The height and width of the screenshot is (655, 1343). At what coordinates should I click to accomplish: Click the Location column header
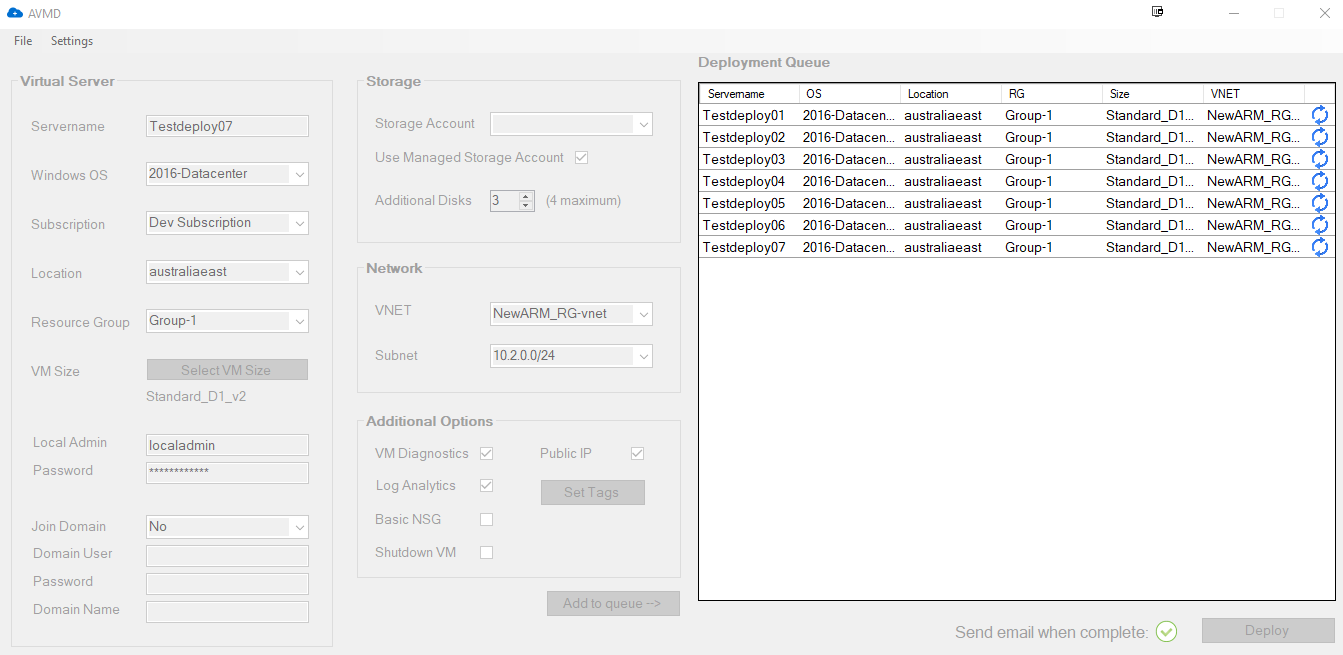(x=952, y=93)
